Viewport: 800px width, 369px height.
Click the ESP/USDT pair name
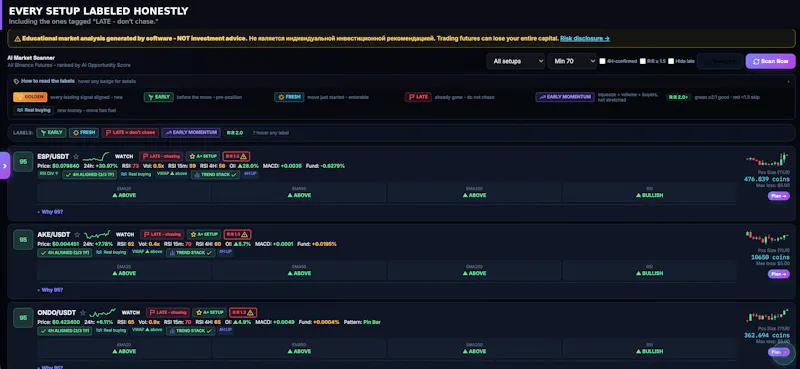(x=53, y=157)
